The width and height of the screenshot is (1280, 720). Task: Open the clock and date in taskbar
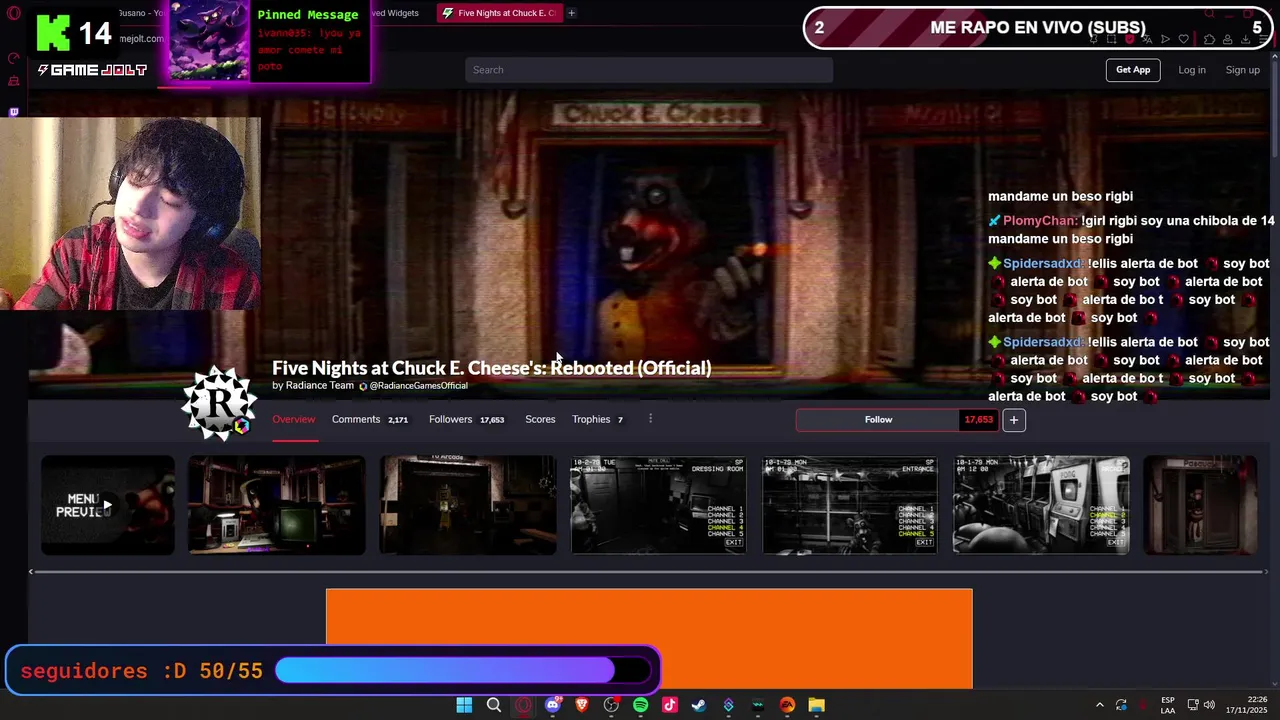click(1248, 705)
